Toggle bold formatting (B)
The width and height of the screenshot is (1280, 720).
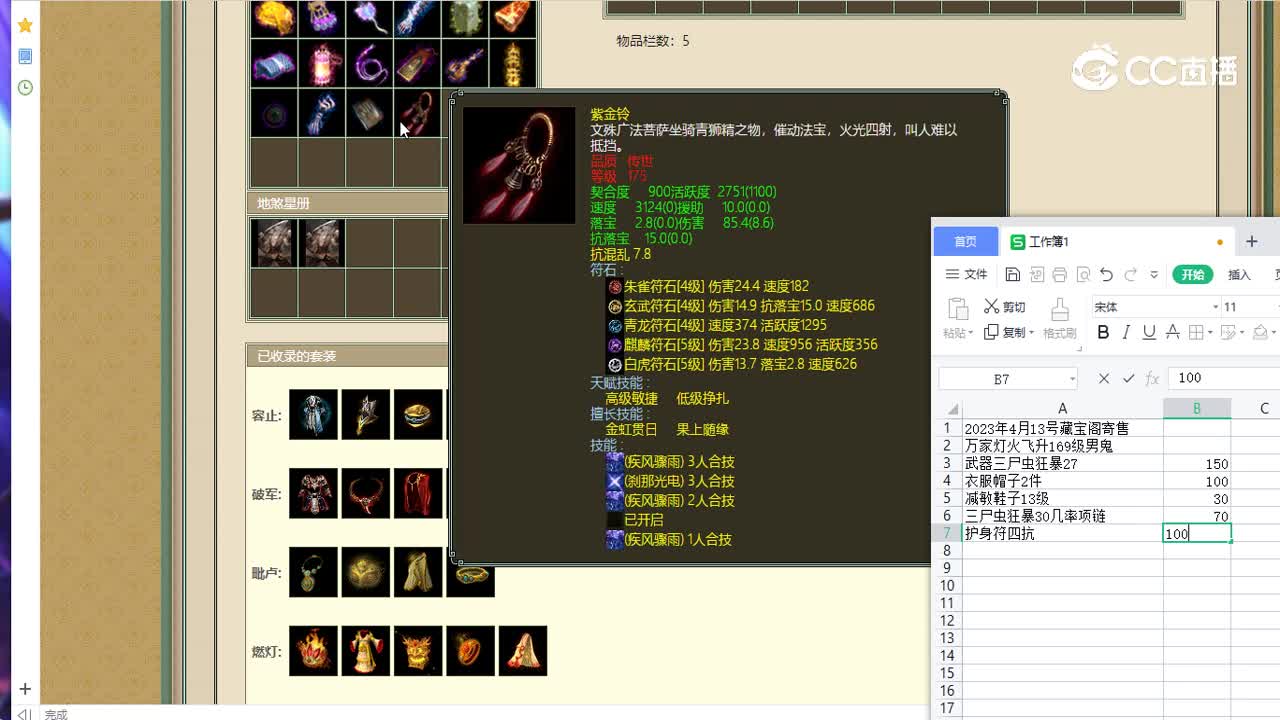[x=1103, y=332]
